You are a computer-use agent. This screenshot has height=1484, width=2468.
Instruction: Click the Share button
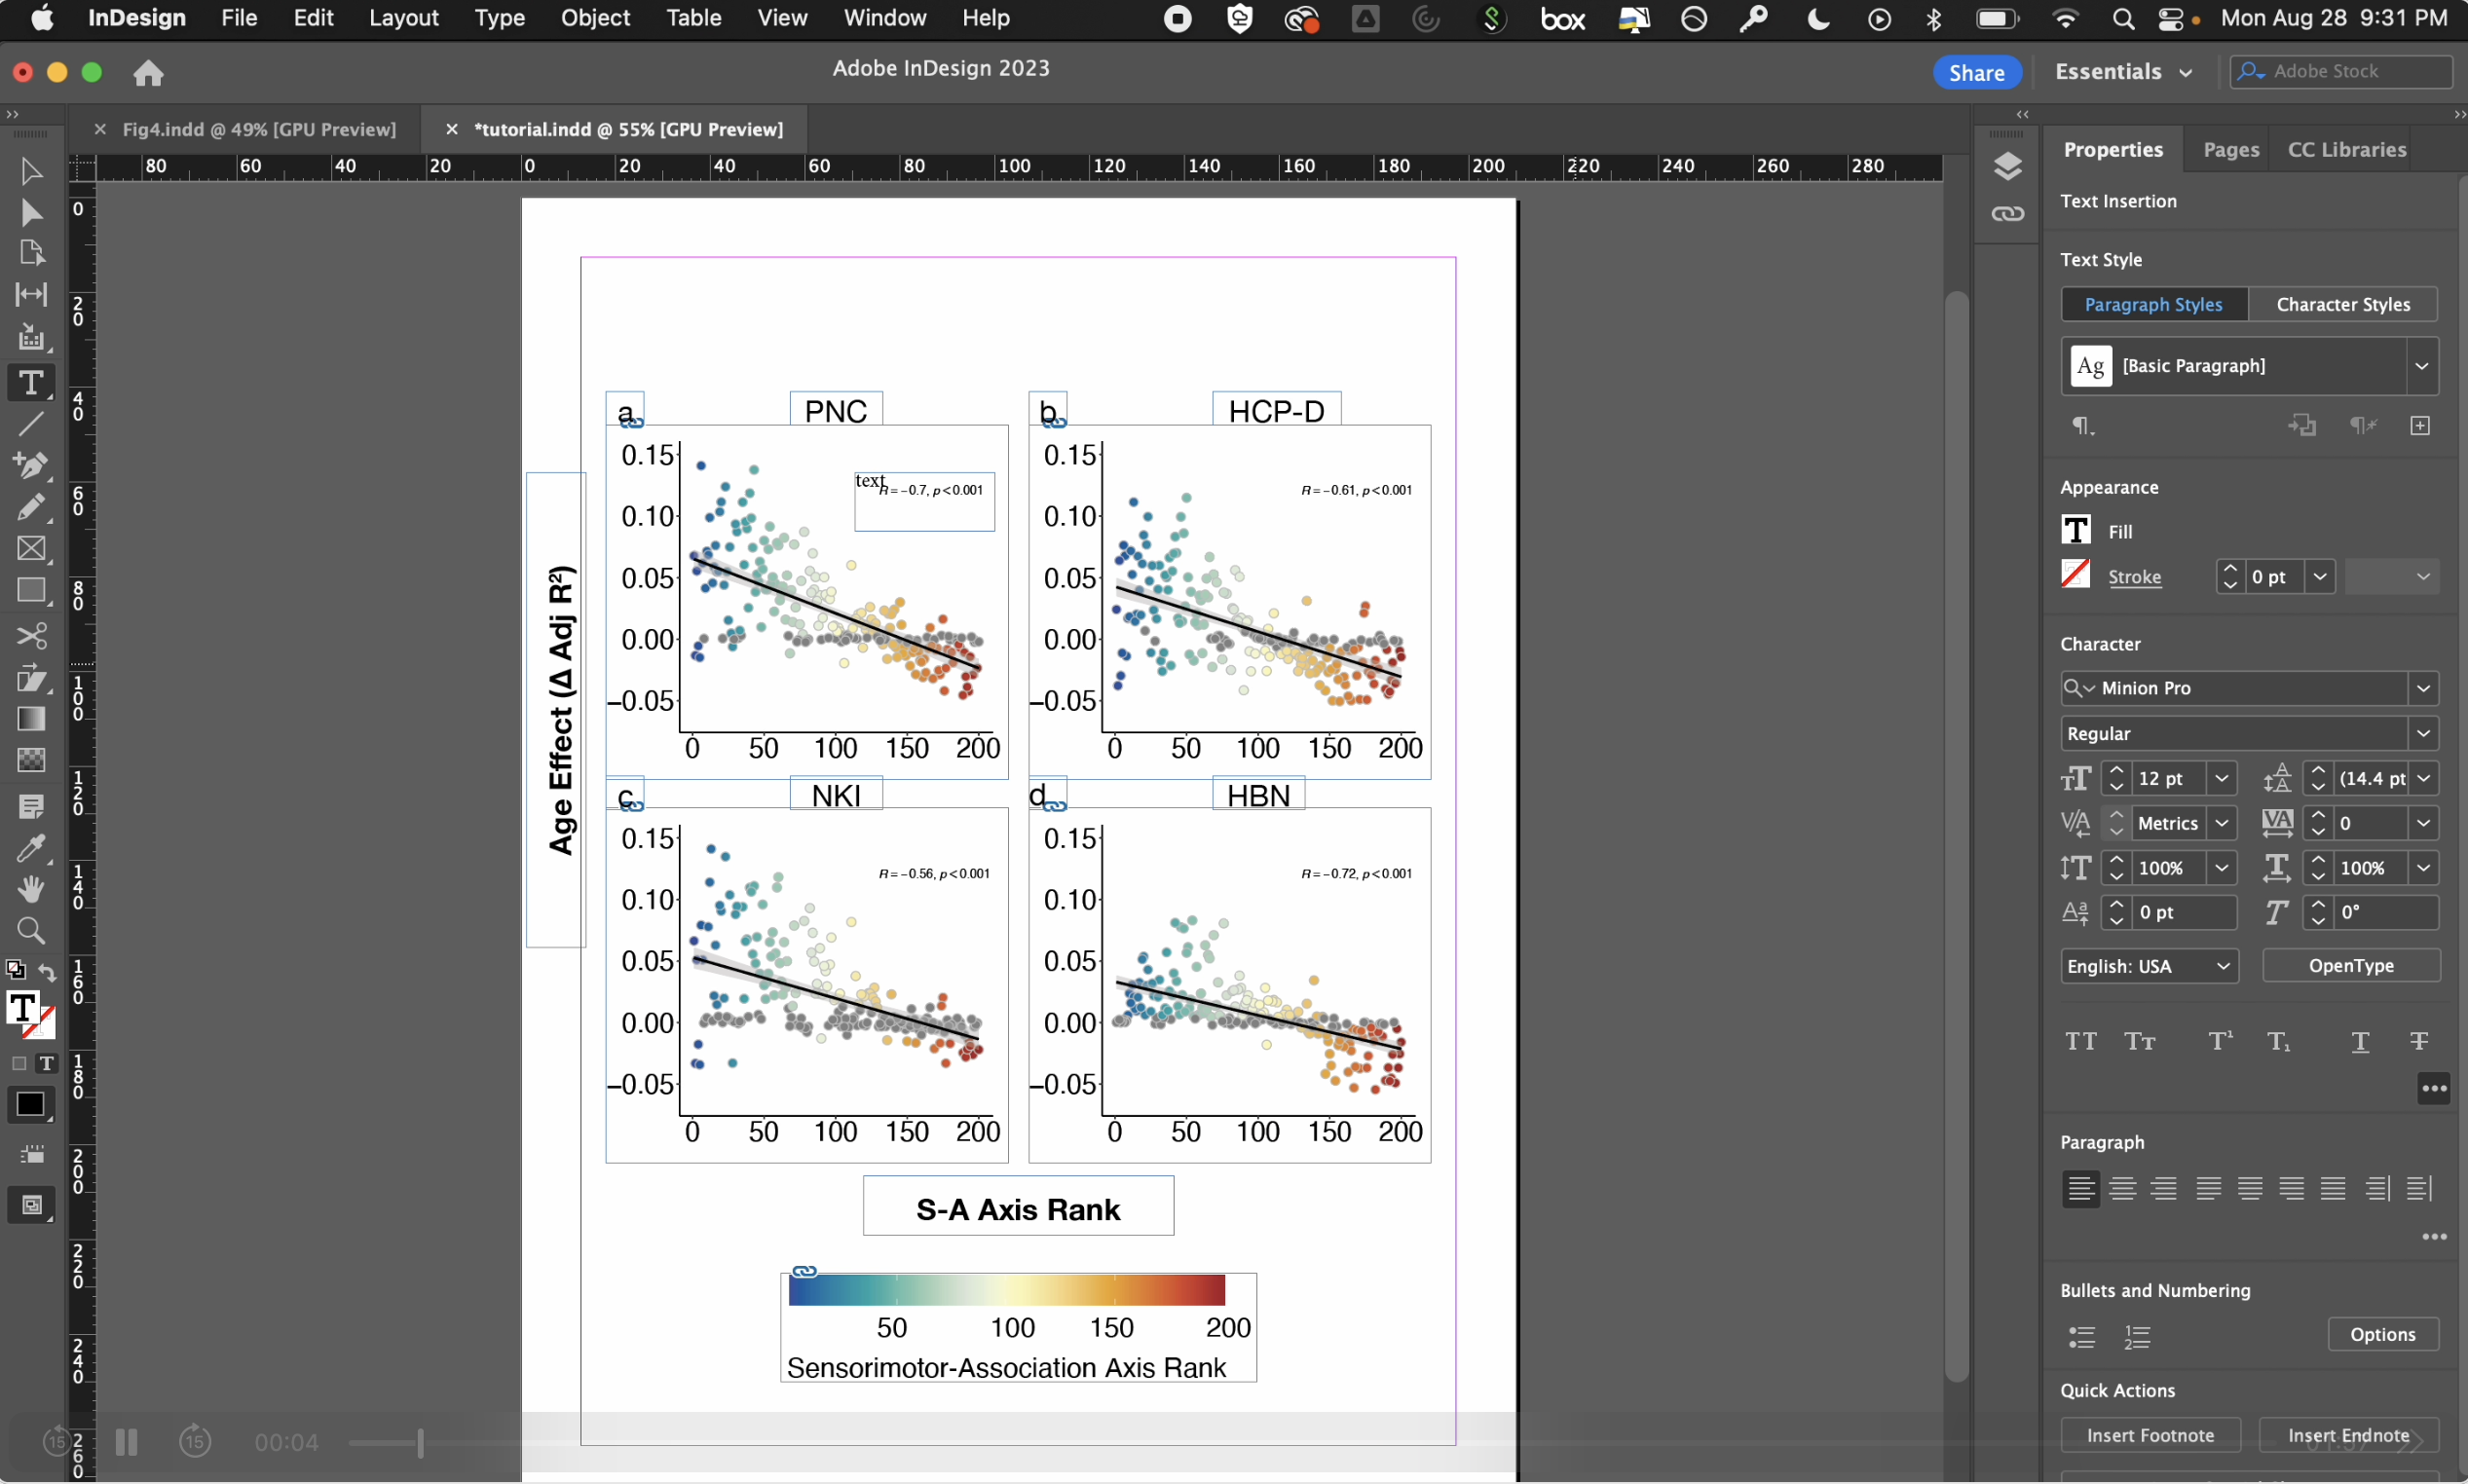point(1976,72)
